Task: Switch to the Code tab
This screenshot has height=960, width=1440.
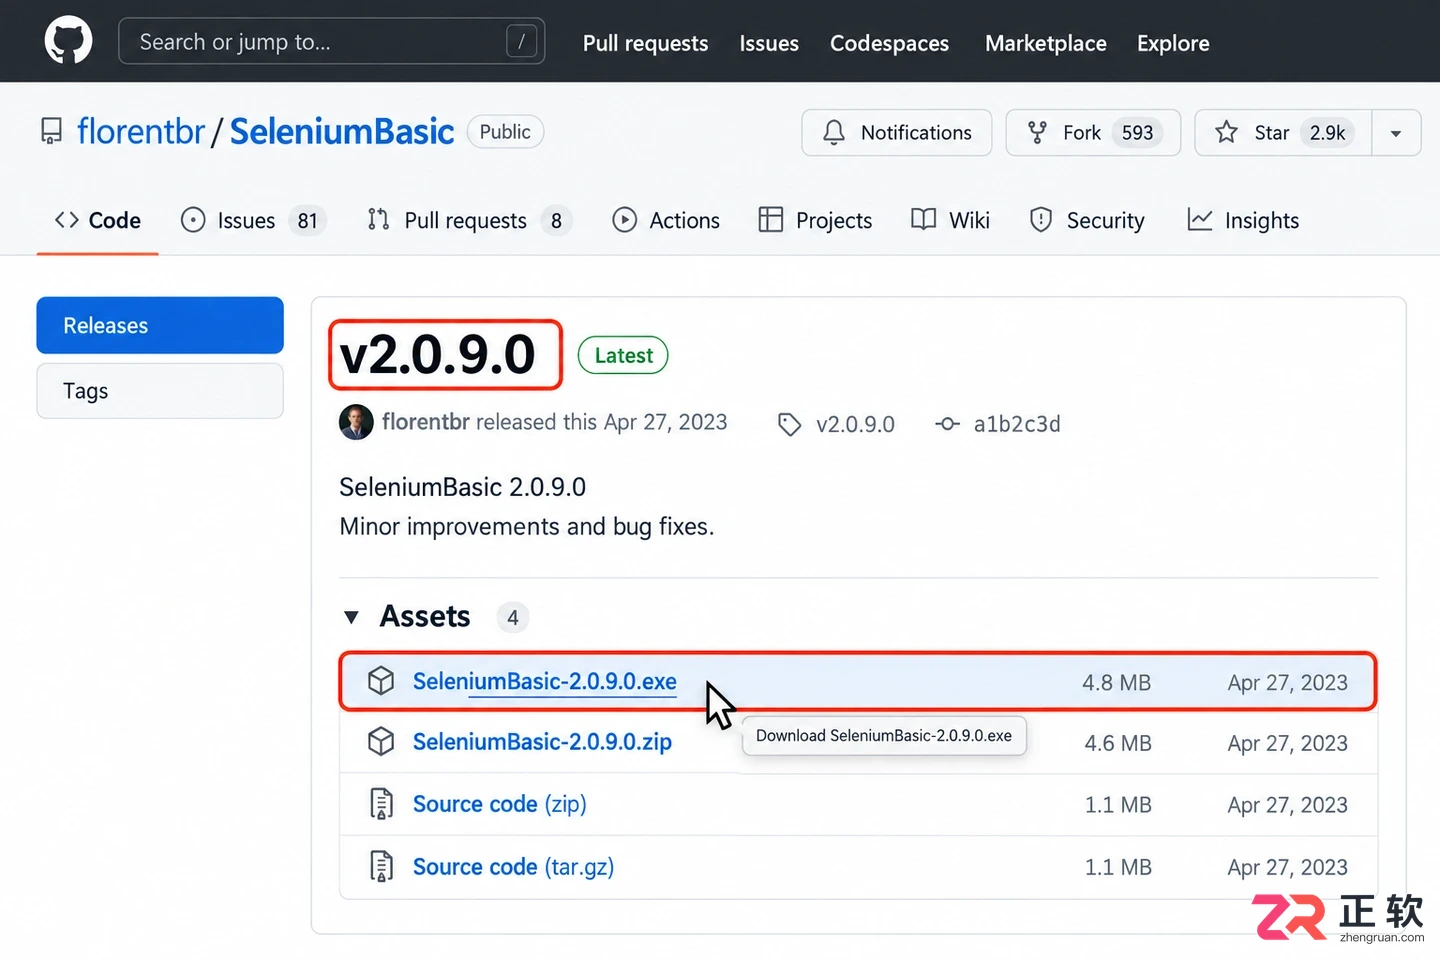Action: click(x=98, y=220)
